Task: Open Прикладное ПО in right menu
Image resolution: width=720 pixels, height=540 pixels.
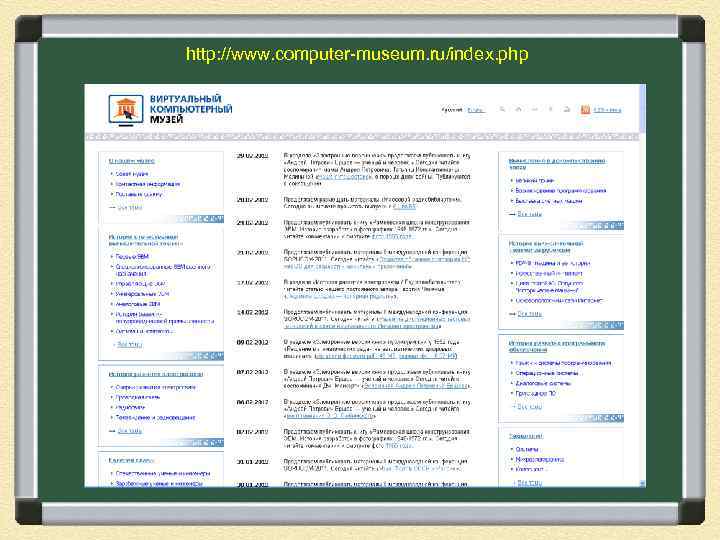Action: tap(535, 394)
